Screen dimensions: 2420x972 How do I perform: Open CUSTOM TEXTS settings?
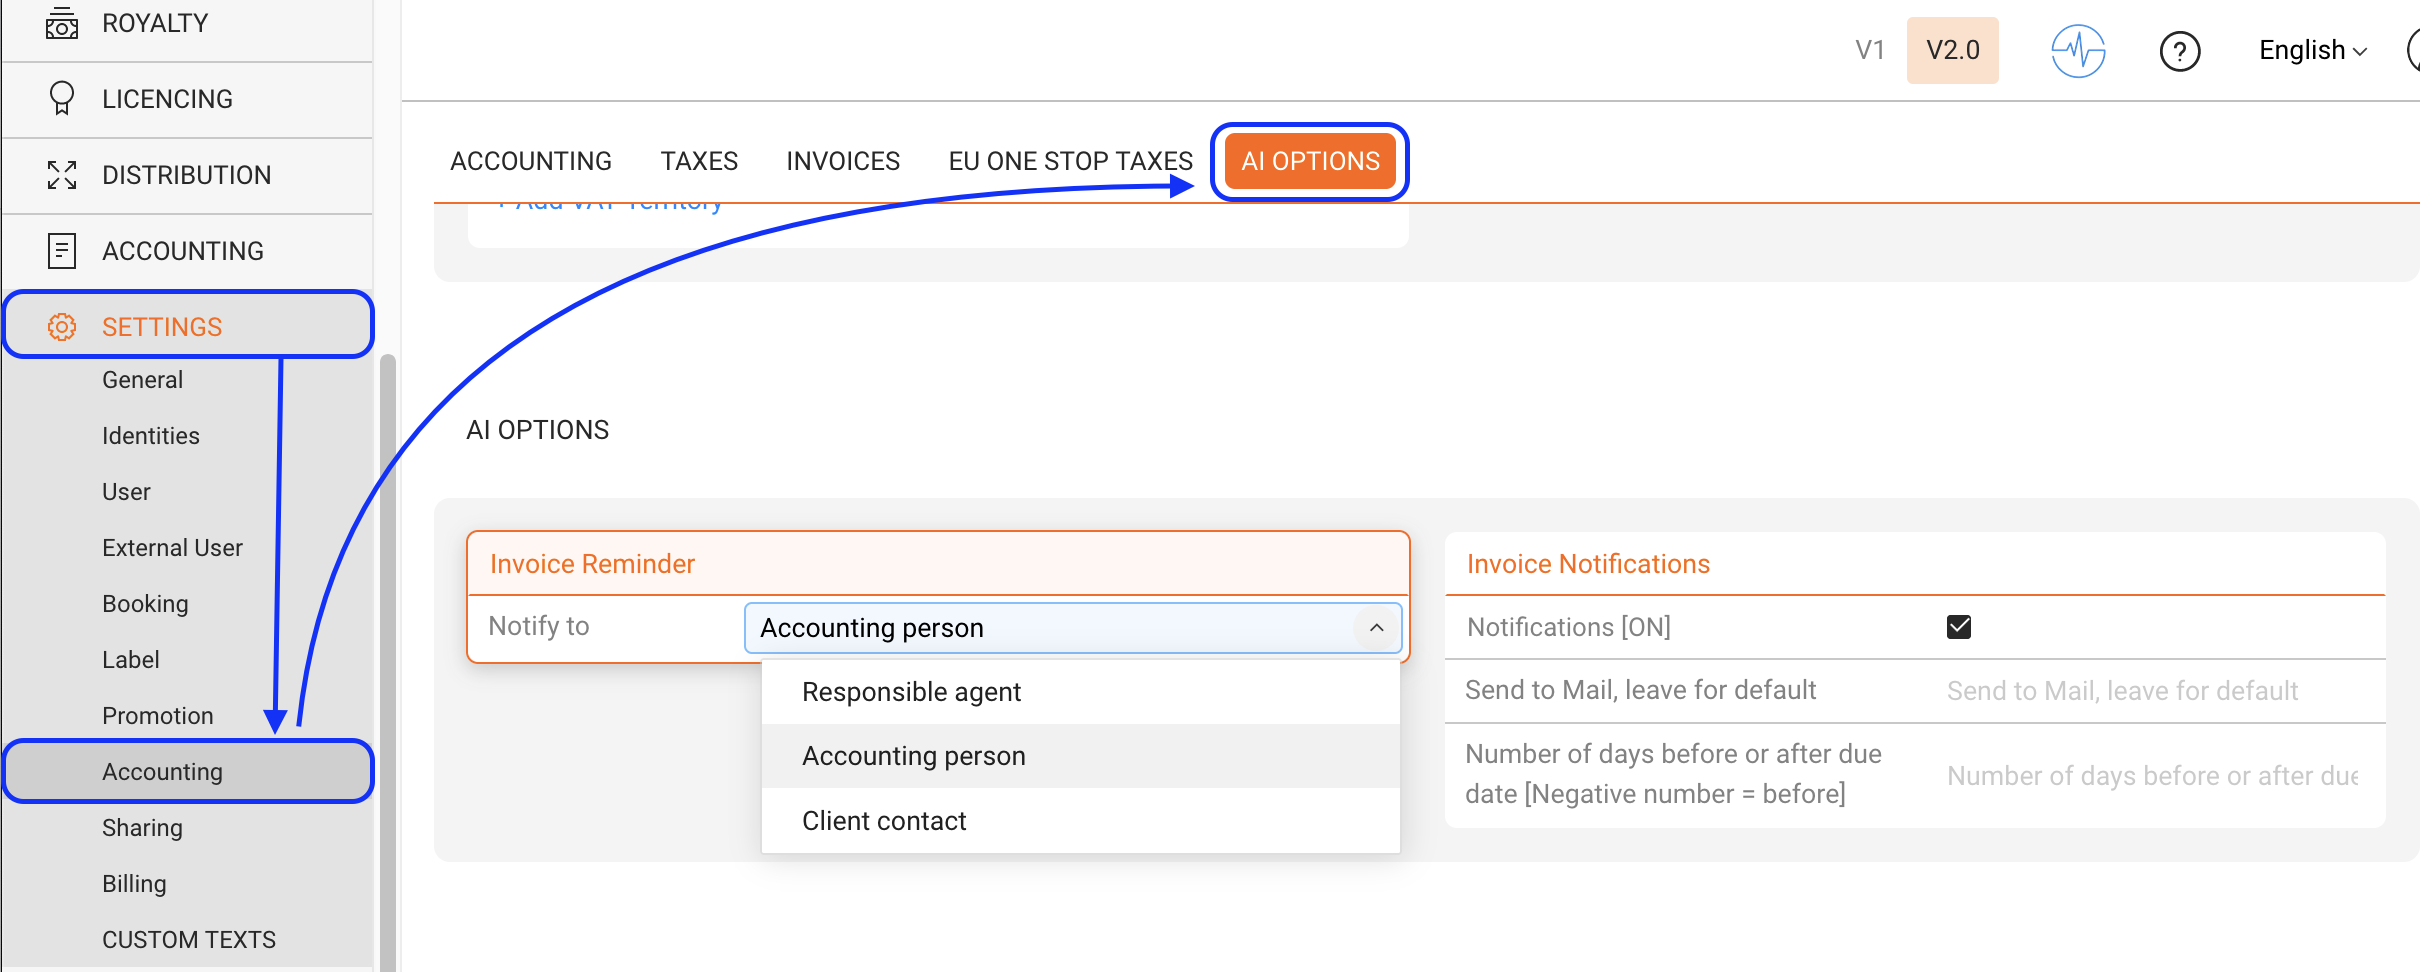189,940
